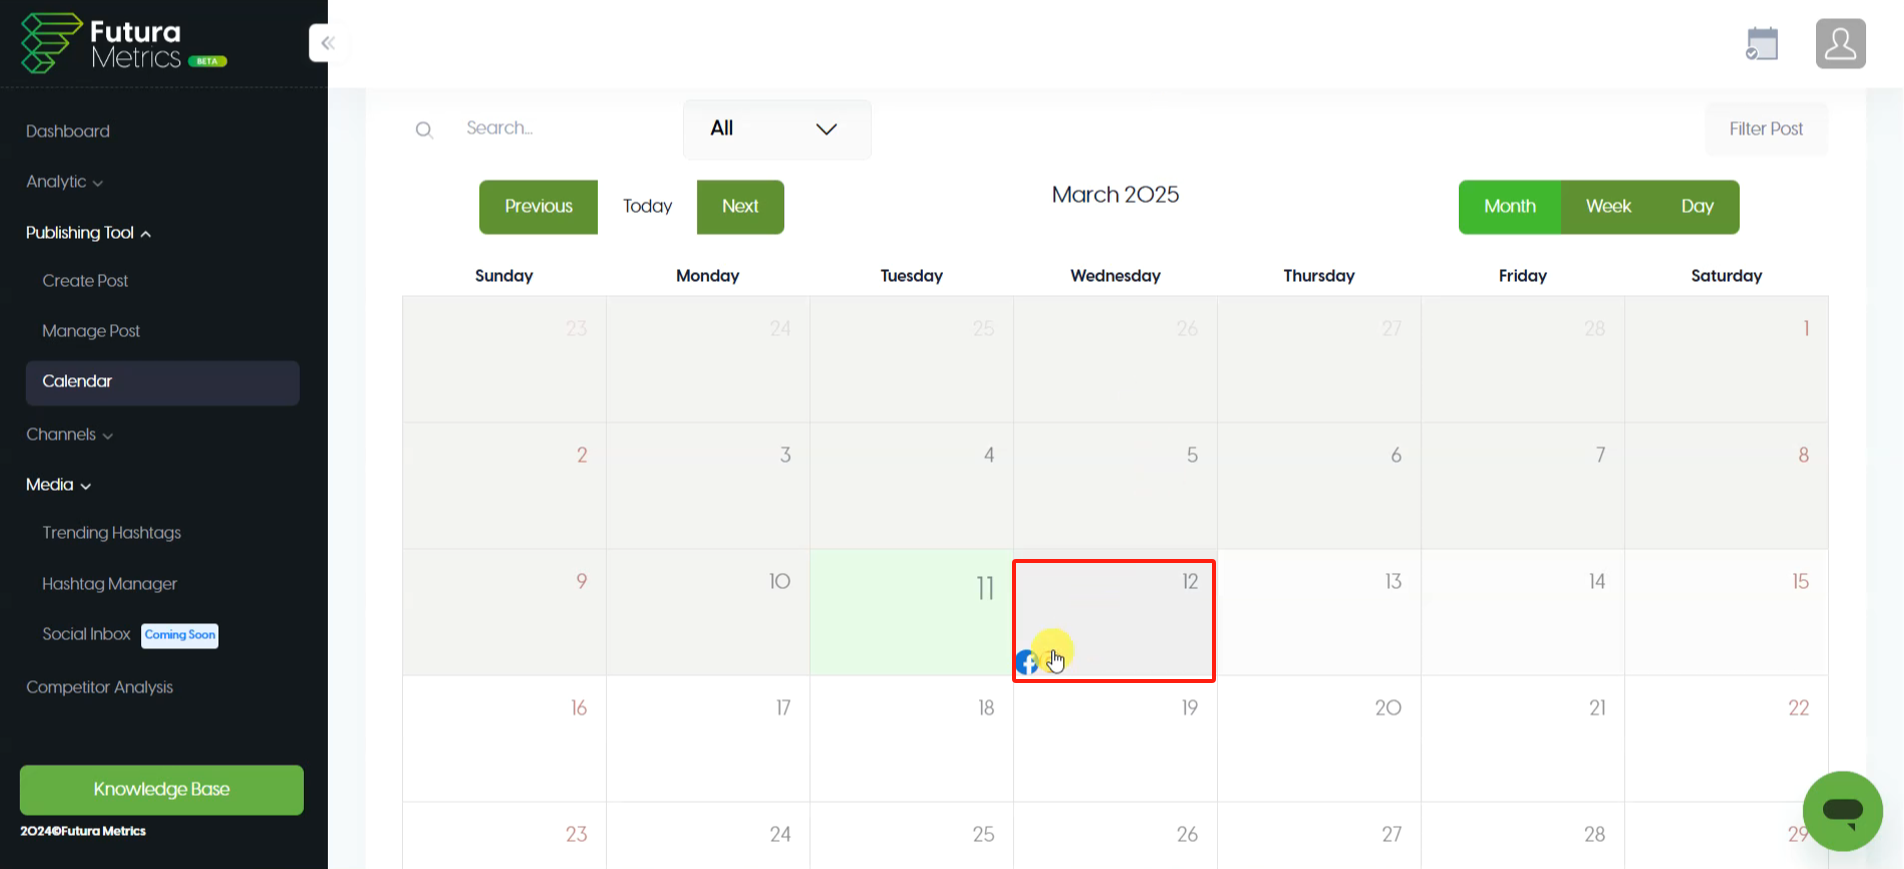Click the Futura Metrics logo

coord(124,44)
